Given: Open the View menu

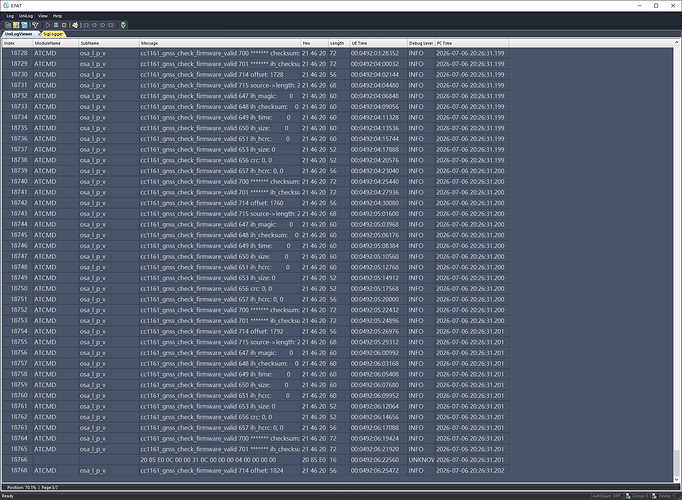Looking at the screenshot, I should click(x=43, y=16).
